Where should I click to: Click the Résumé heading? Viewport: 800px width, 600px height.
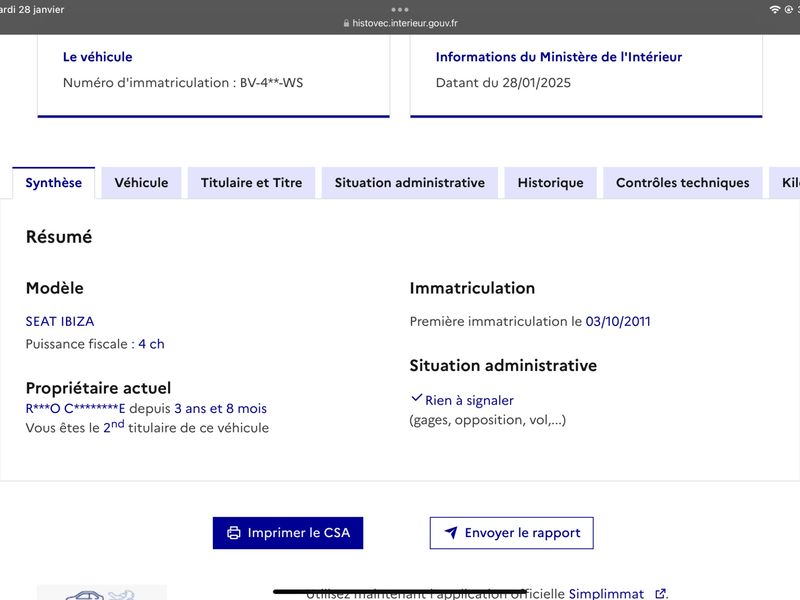pos(59,237)
